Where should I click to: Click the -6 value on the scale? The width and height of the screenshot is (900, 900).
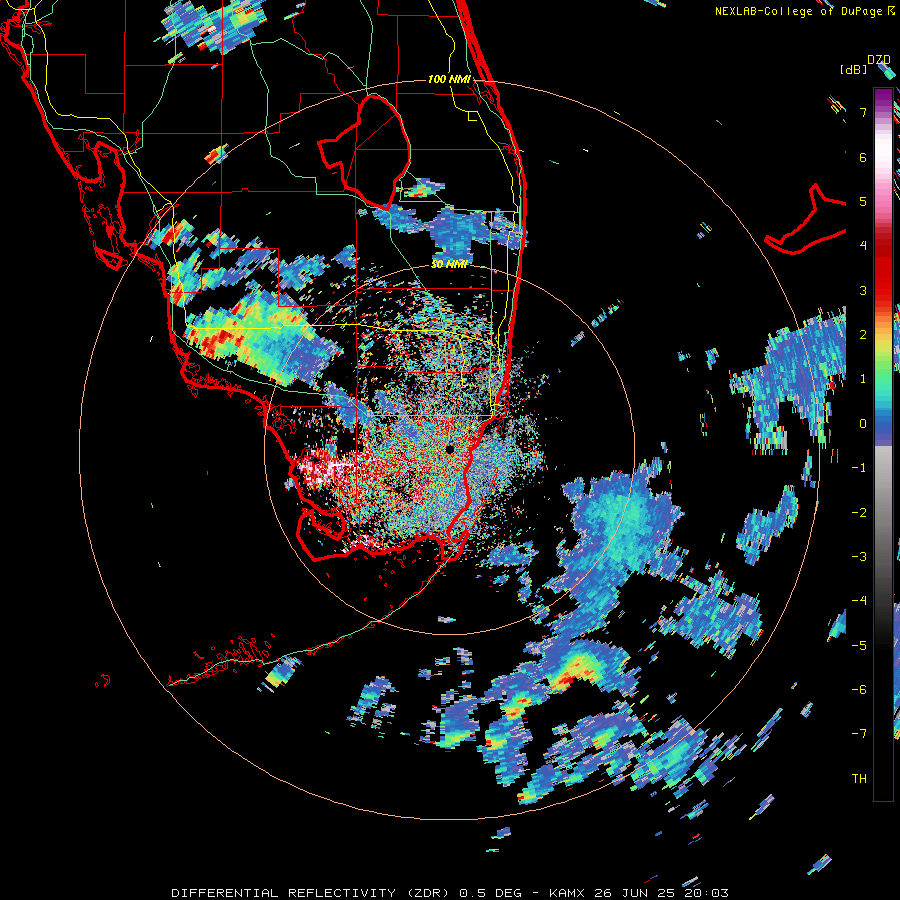pos(859,690)
